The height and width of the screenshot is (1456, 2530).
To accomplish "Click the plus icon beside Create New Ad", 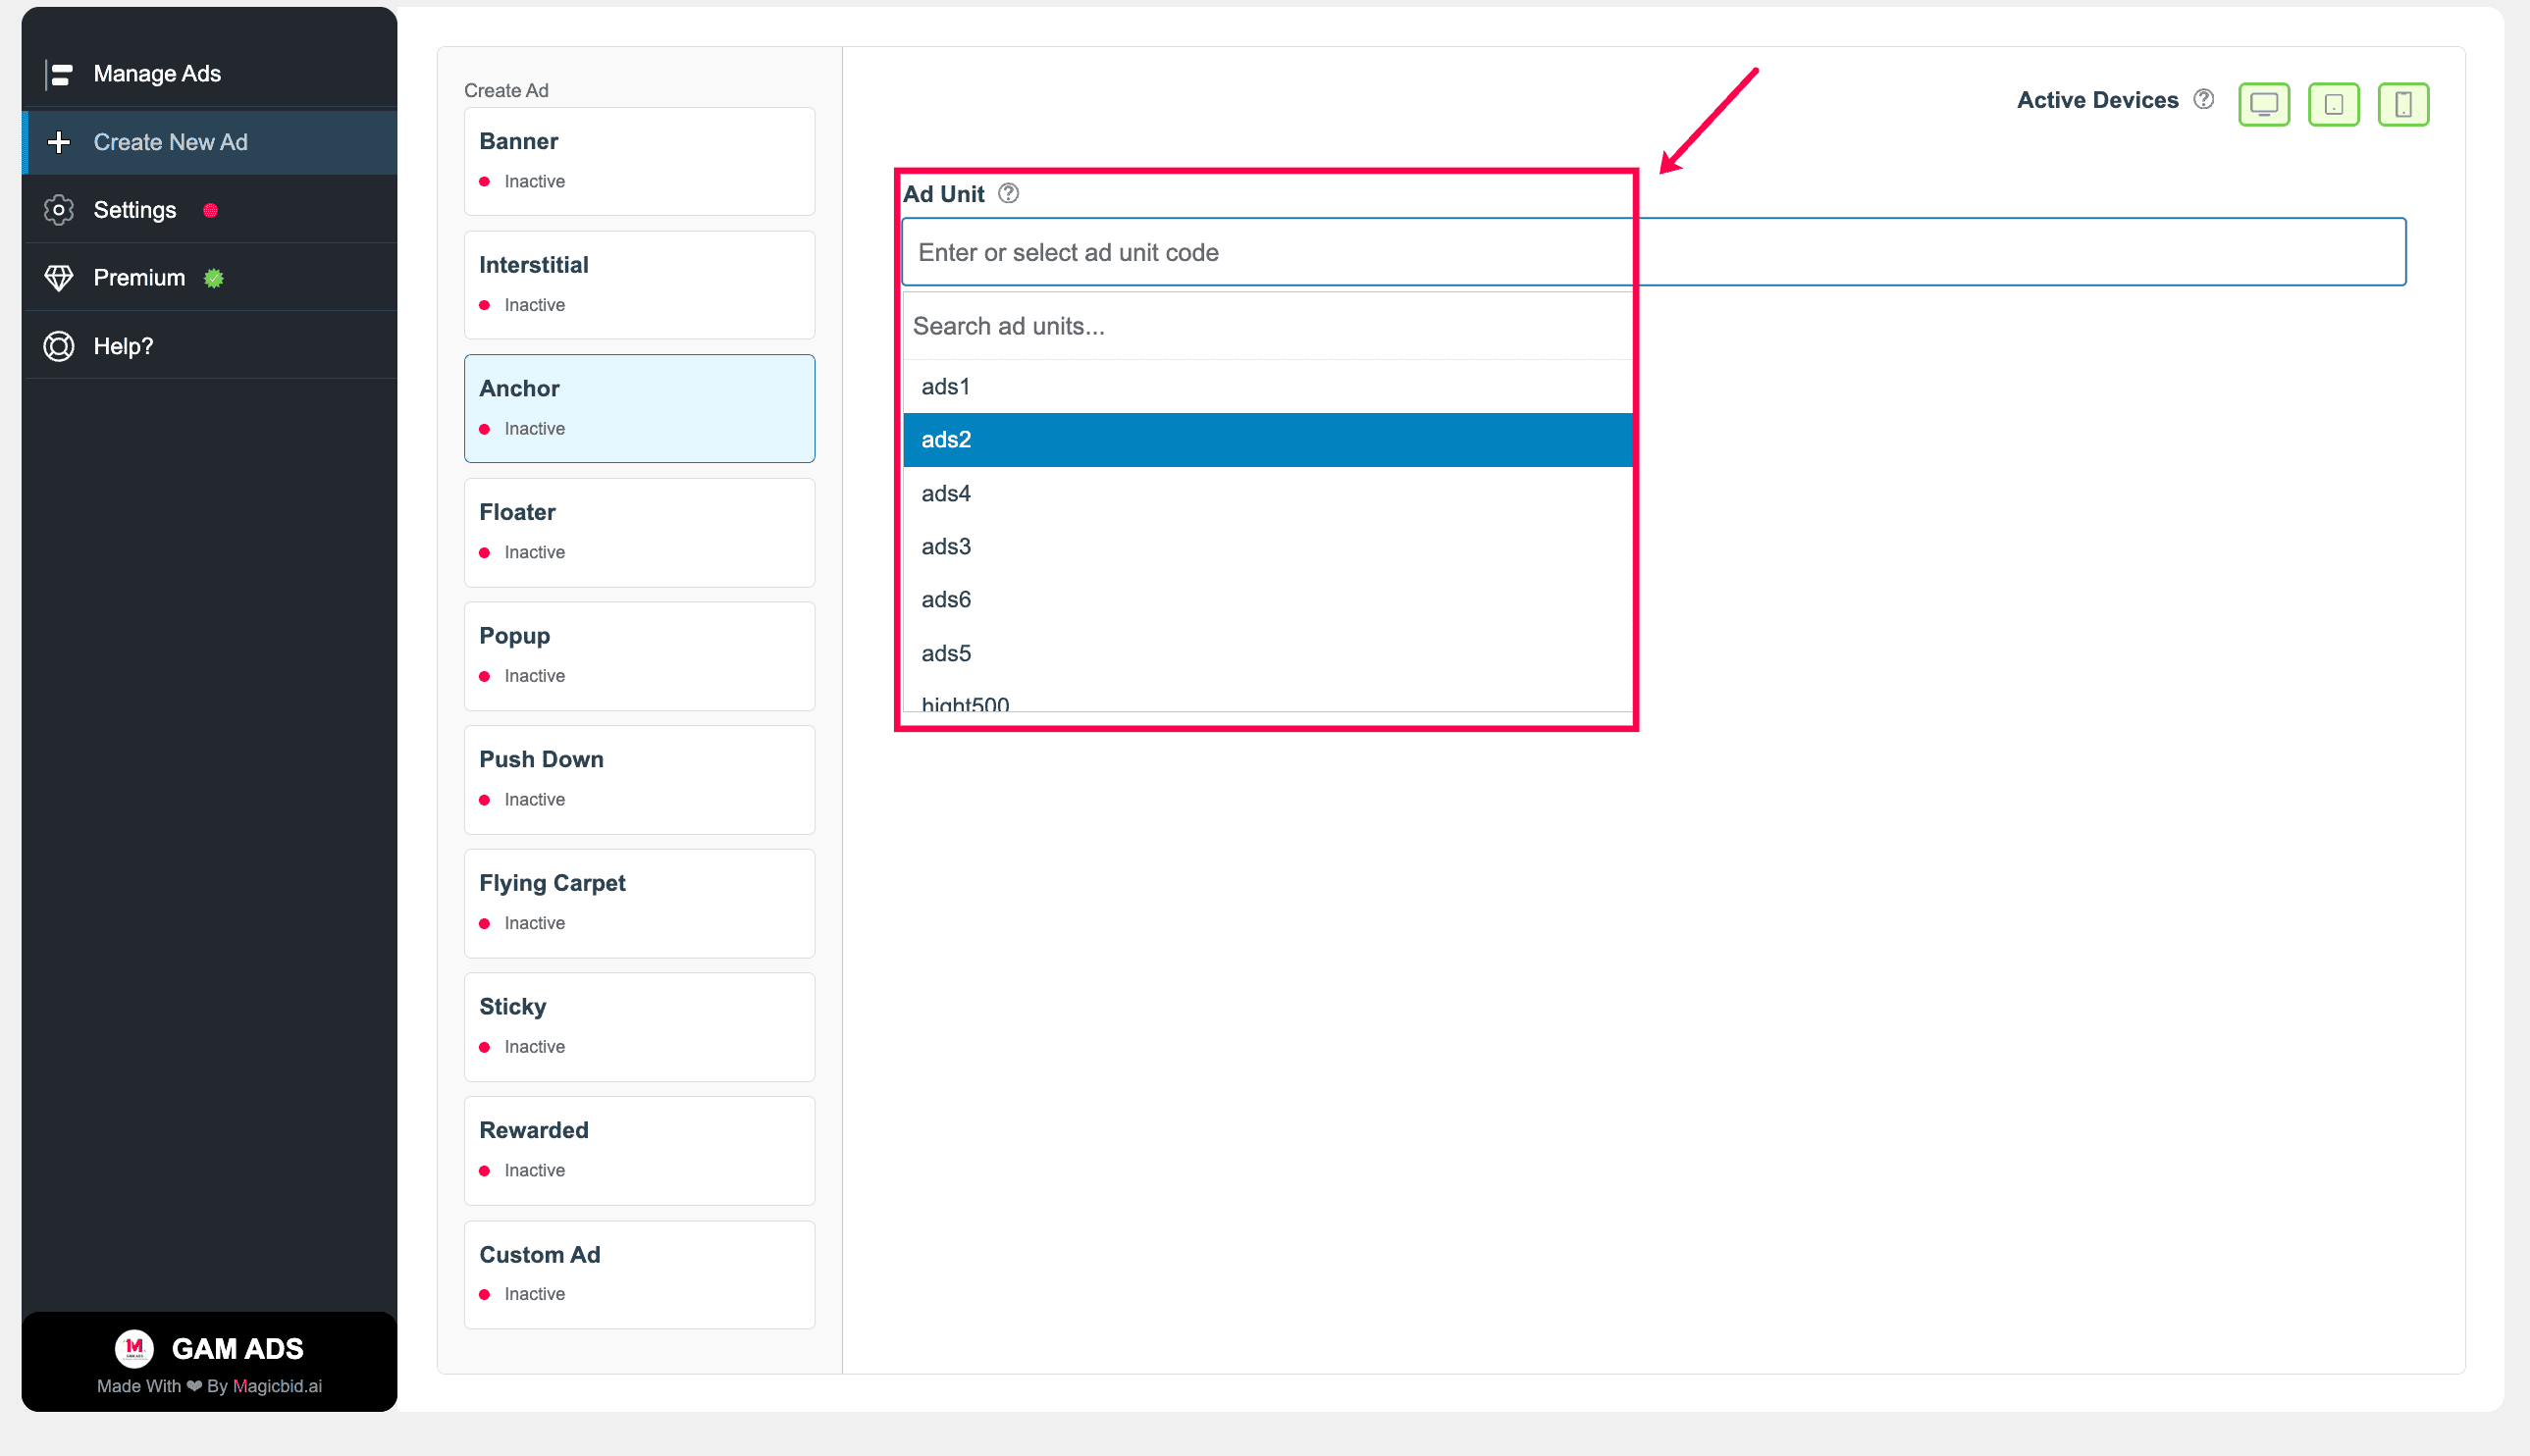I will click(59, 142).
